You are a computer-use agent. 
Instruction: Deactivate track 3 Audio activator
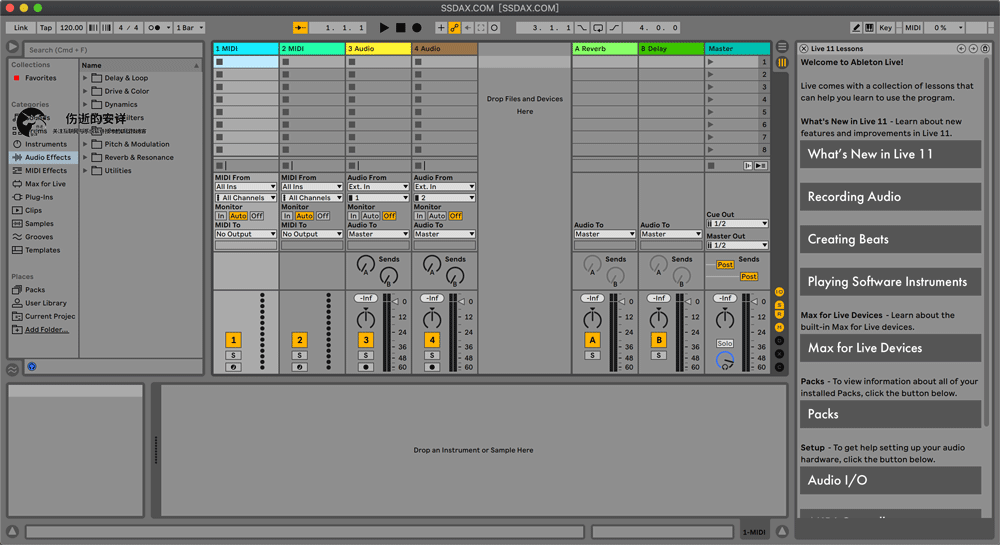click(x=366, y=340)
